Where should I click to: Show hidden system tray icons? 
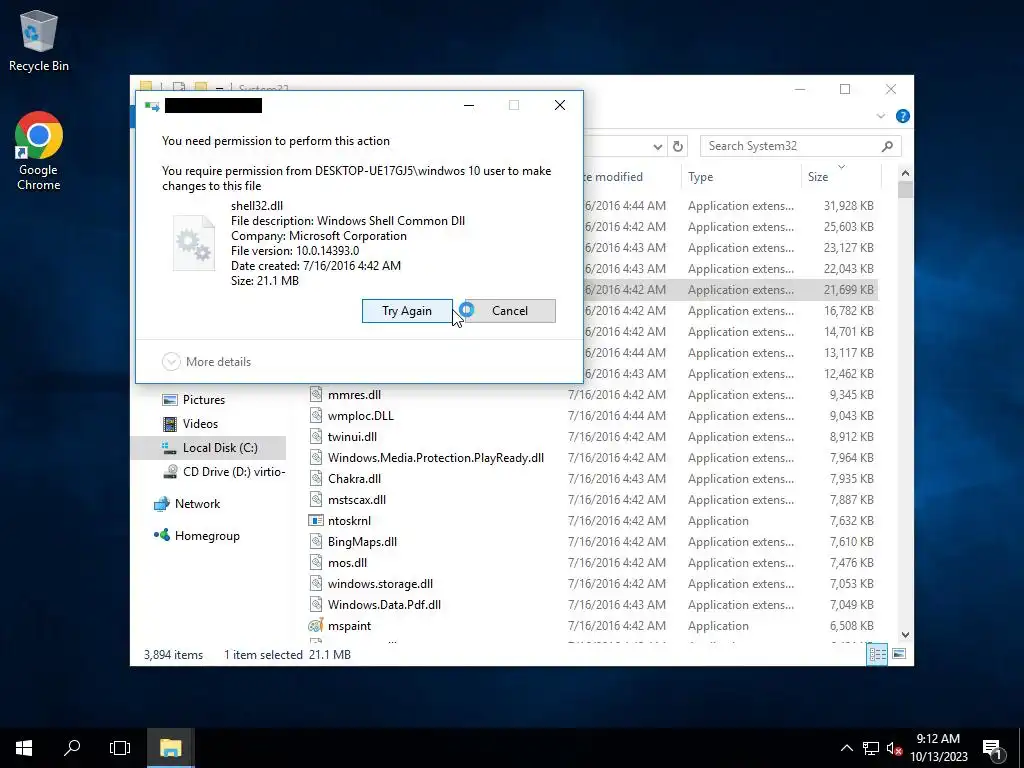pos(846,748)
